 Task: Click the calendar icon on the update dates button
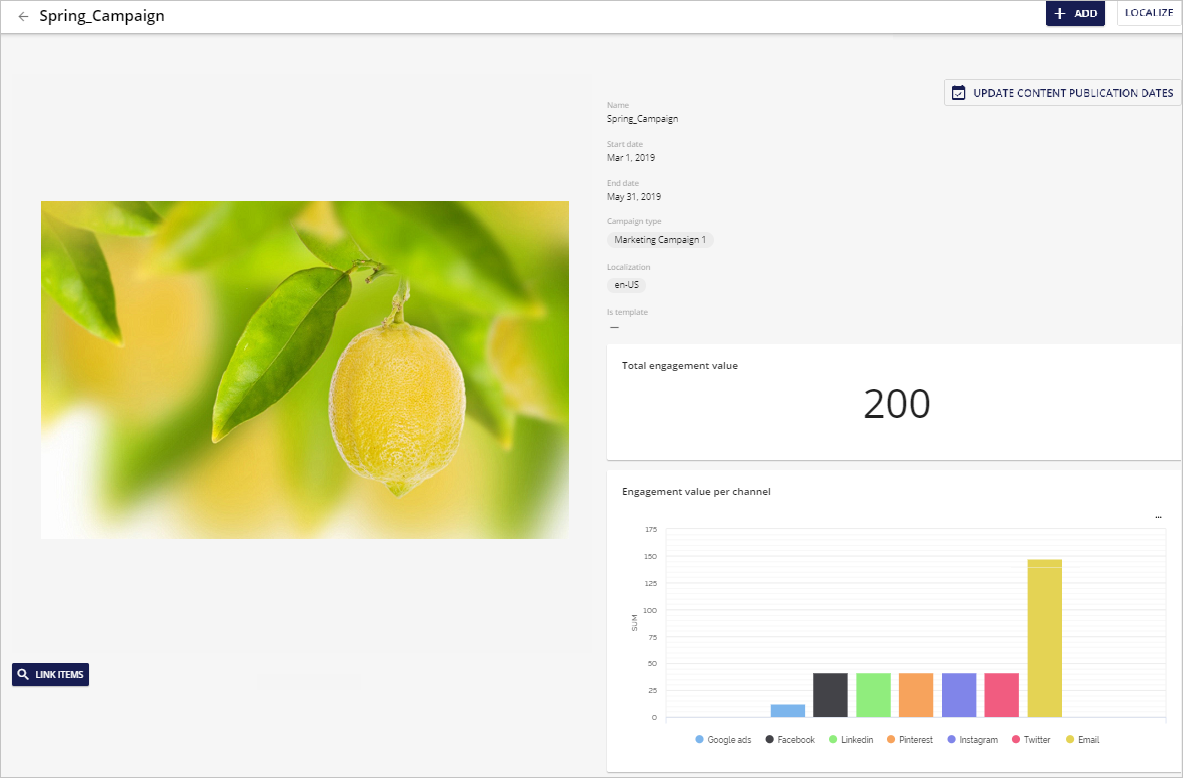click(x=960, y=92)
